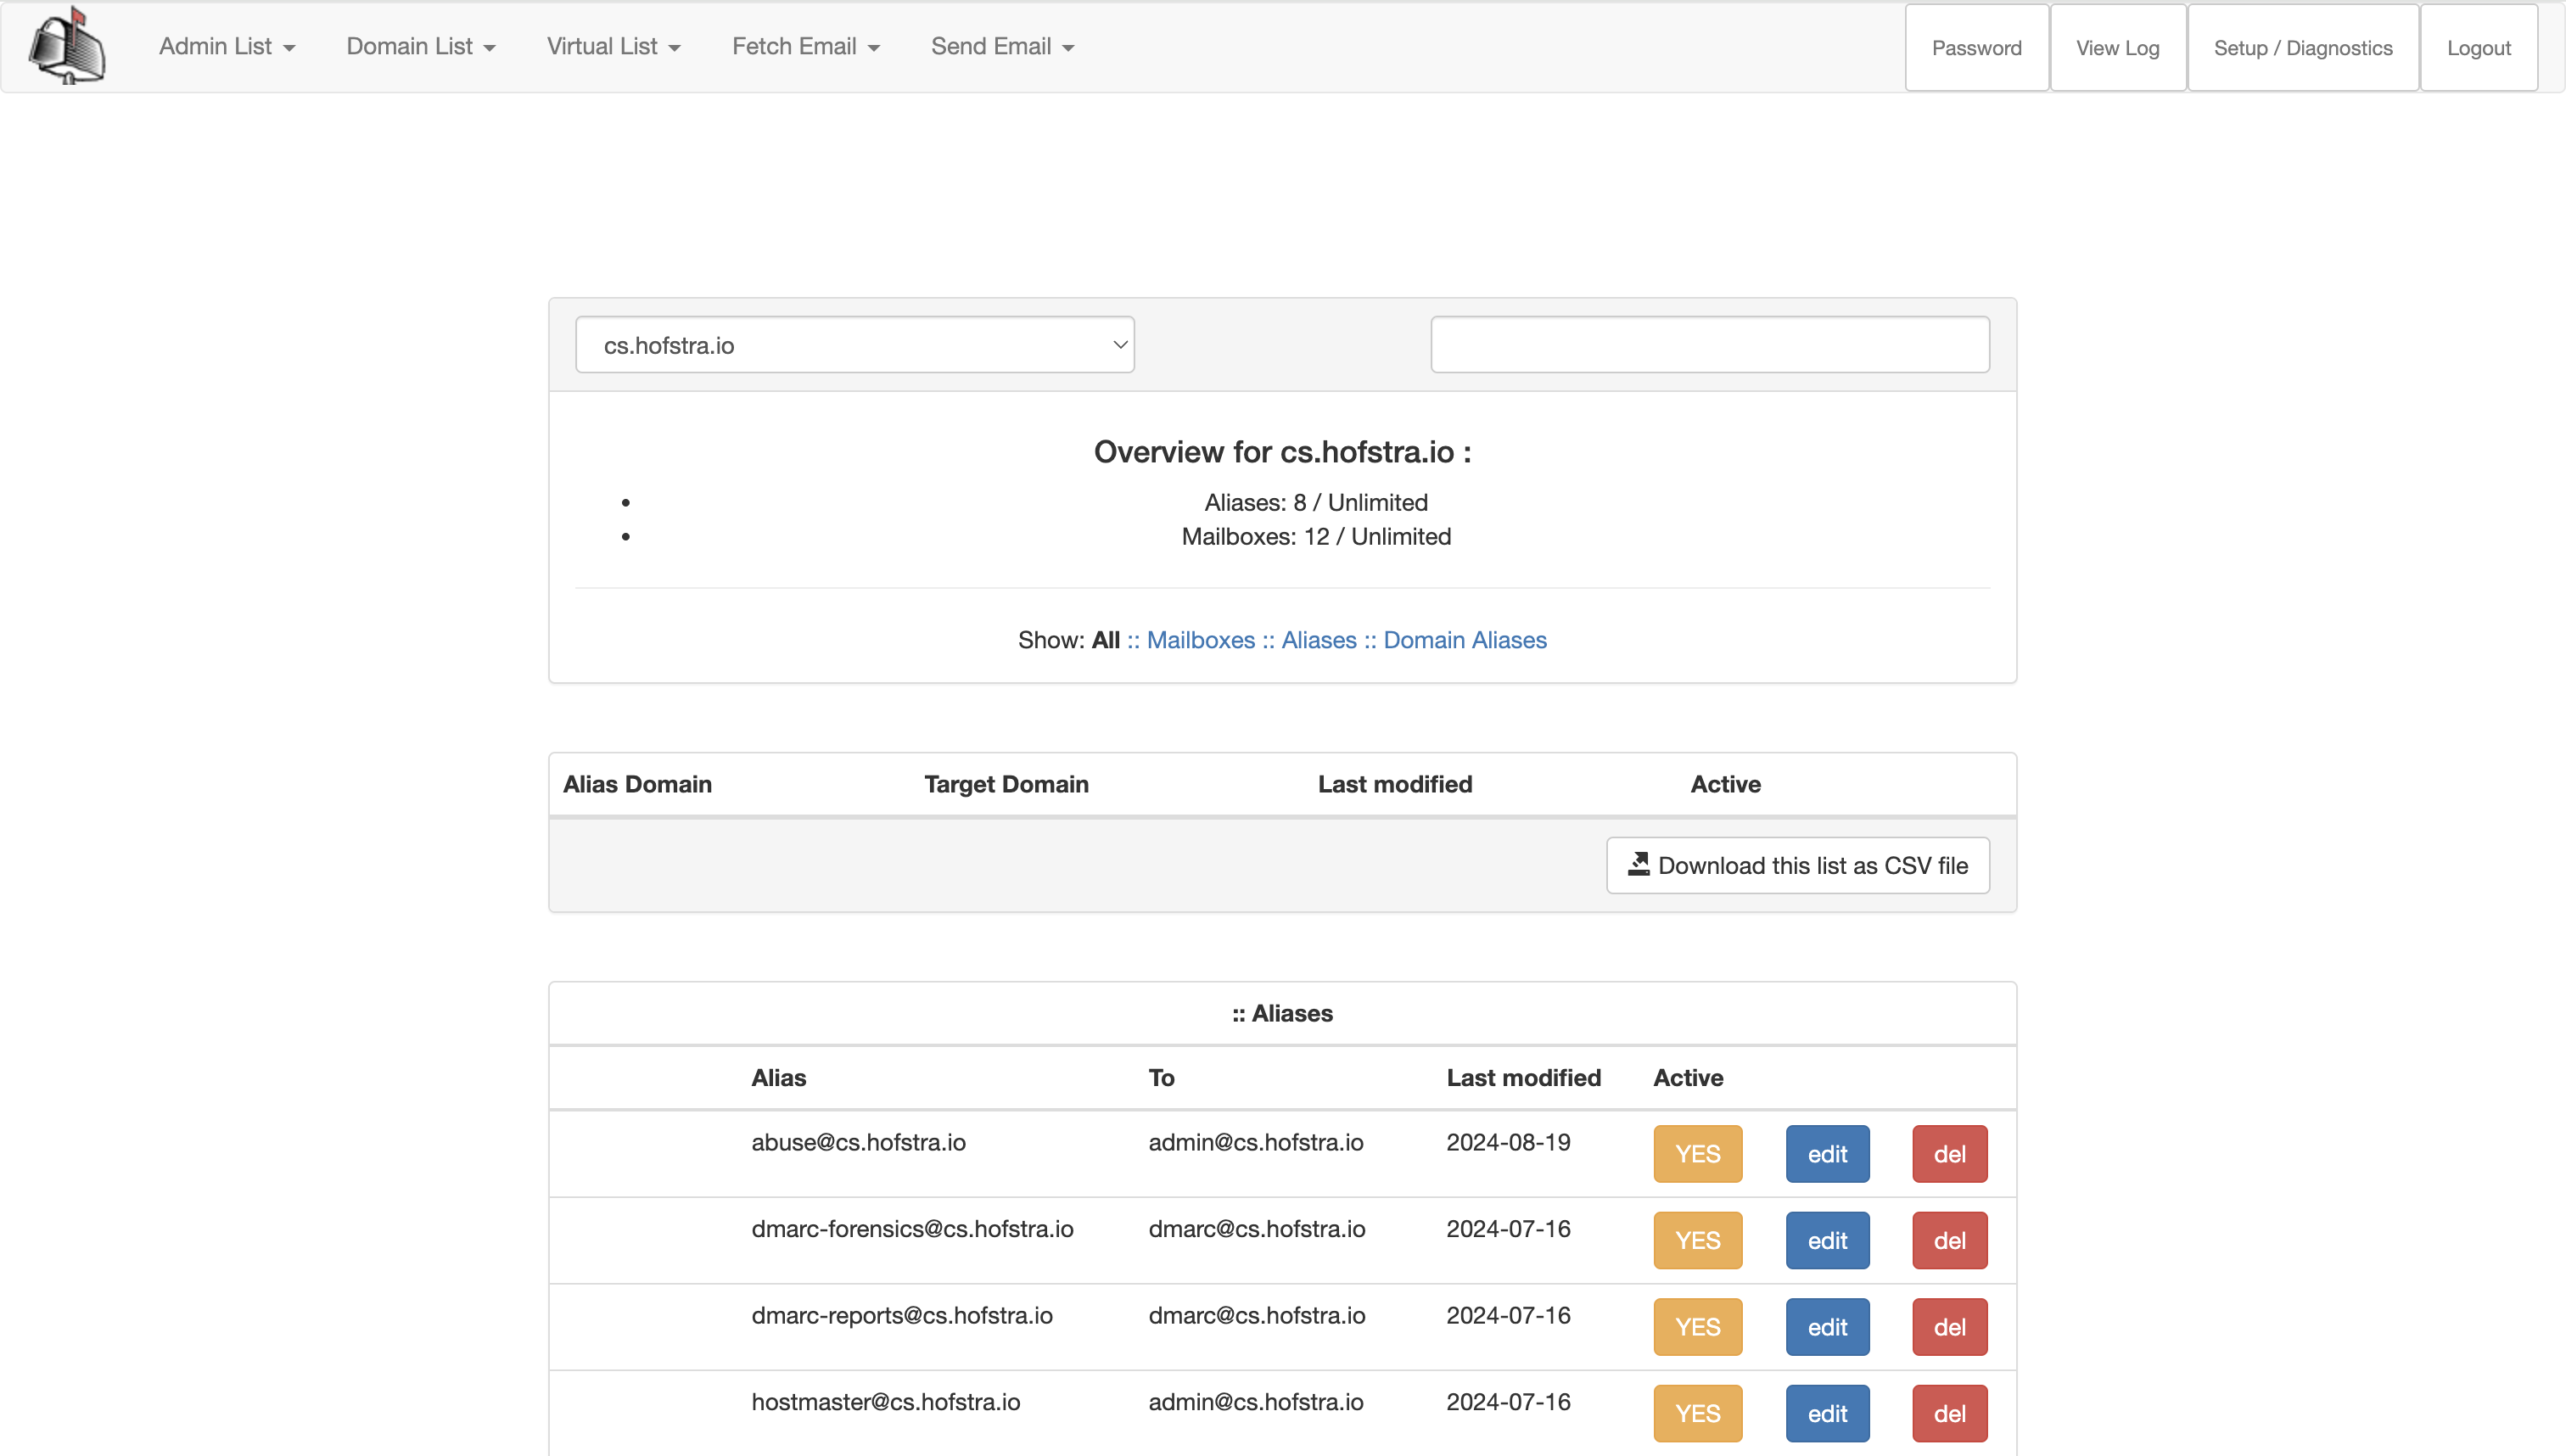The width and height of the screenshot is (2566, 1456).
Task: Filter view to Domain Aliases
Action: click(1464, 640)
